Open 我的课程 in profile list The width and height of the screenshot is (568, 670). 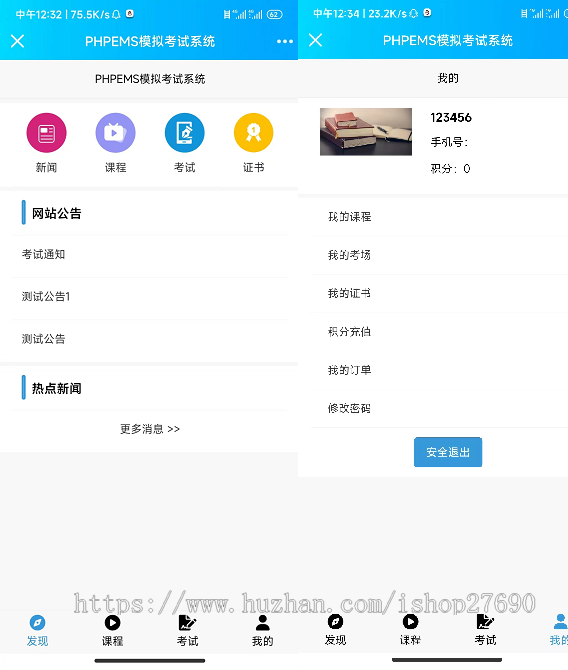coord(439,217)
